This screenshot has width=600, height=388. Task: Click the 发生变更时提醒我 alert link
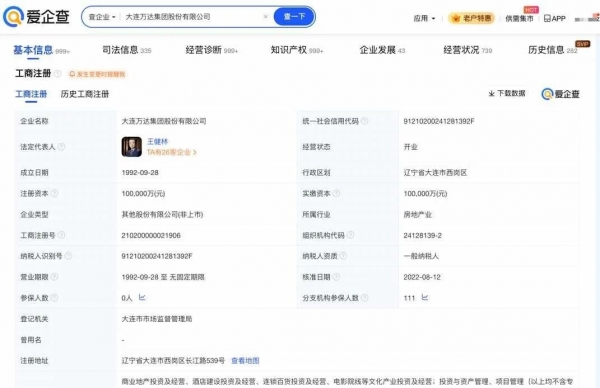point(98,74)
